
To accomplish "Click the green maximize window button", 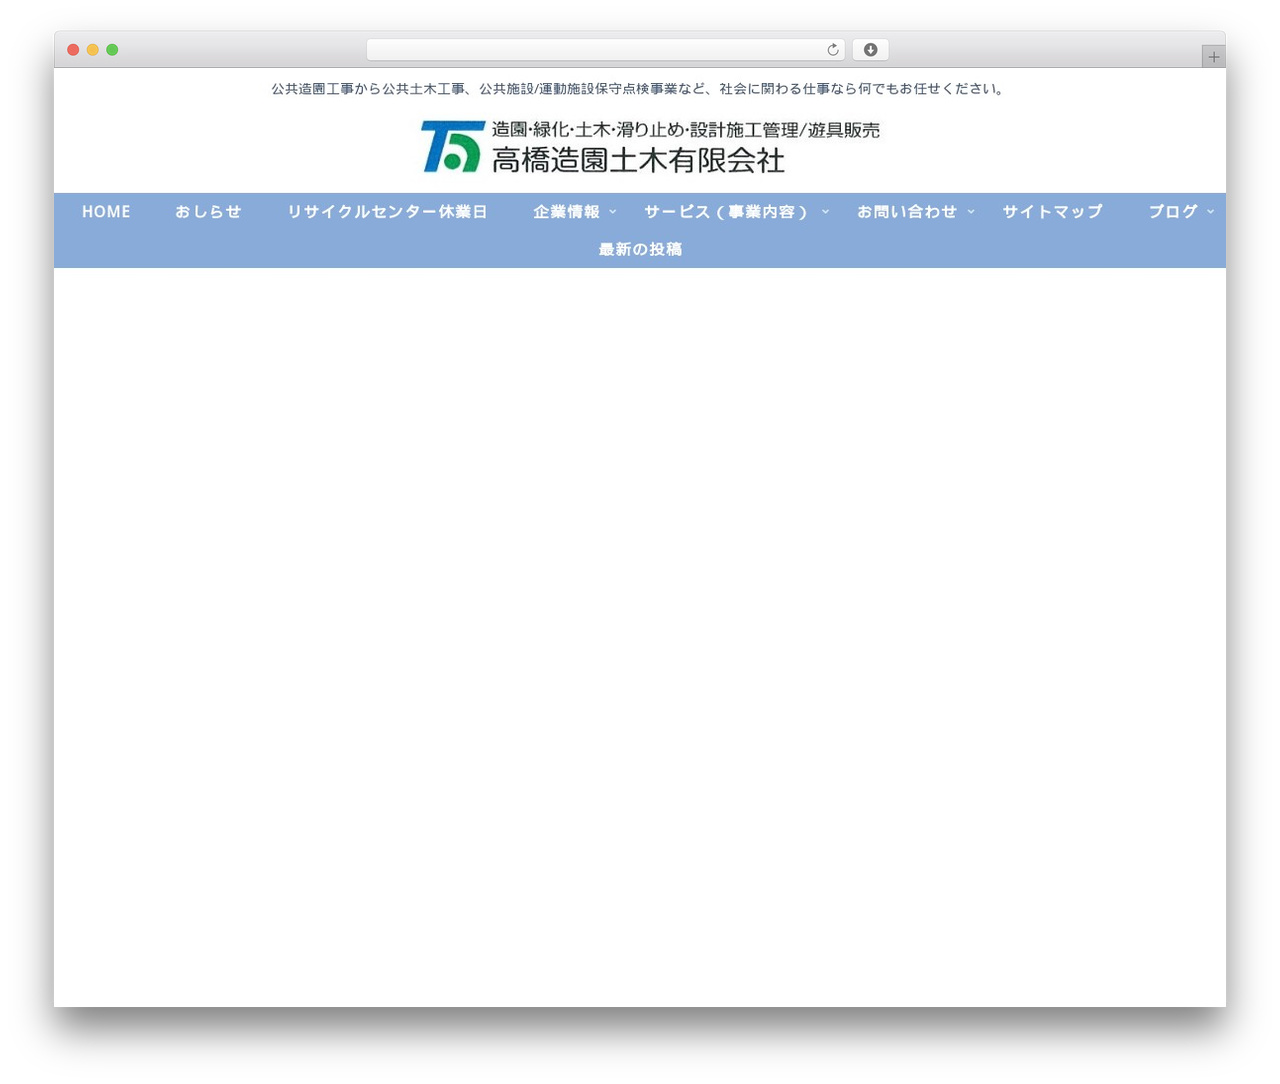I will (x=112, y=50).
